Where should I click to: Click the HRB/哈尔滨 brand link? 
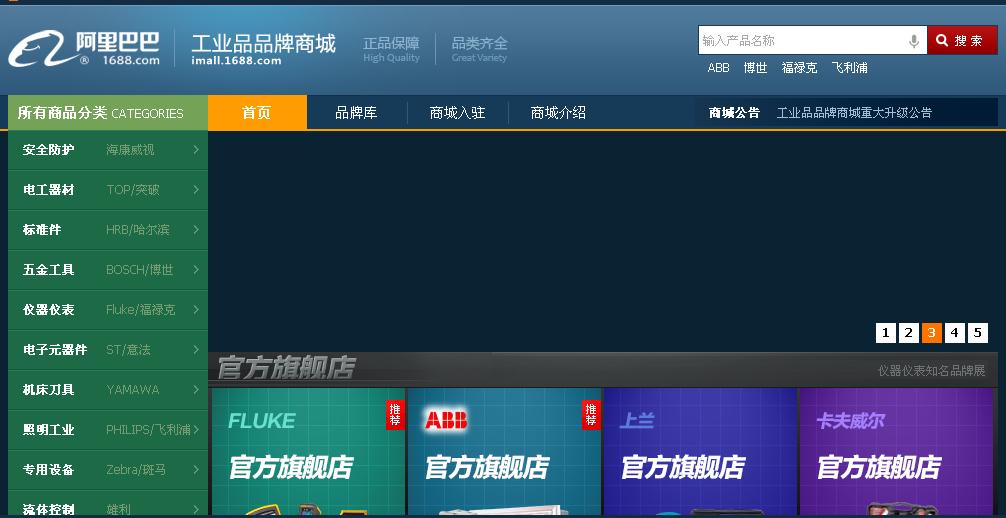138,230
